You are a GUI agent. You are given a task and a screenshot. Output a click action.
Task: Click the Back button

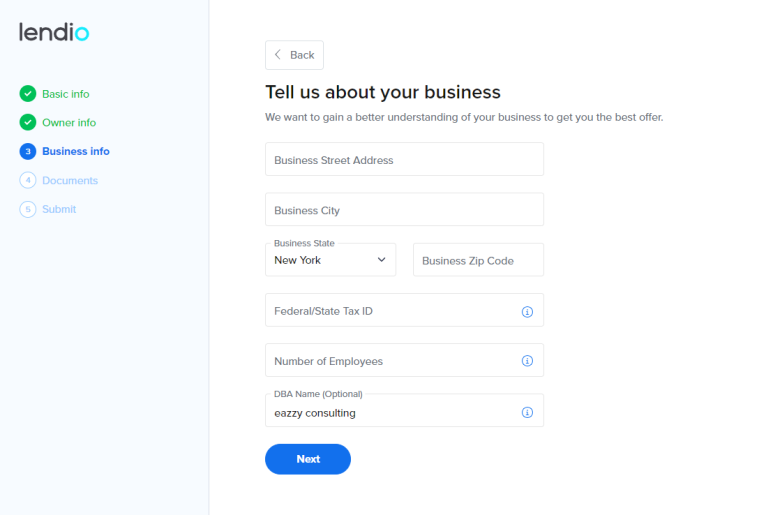coord(294,55)
